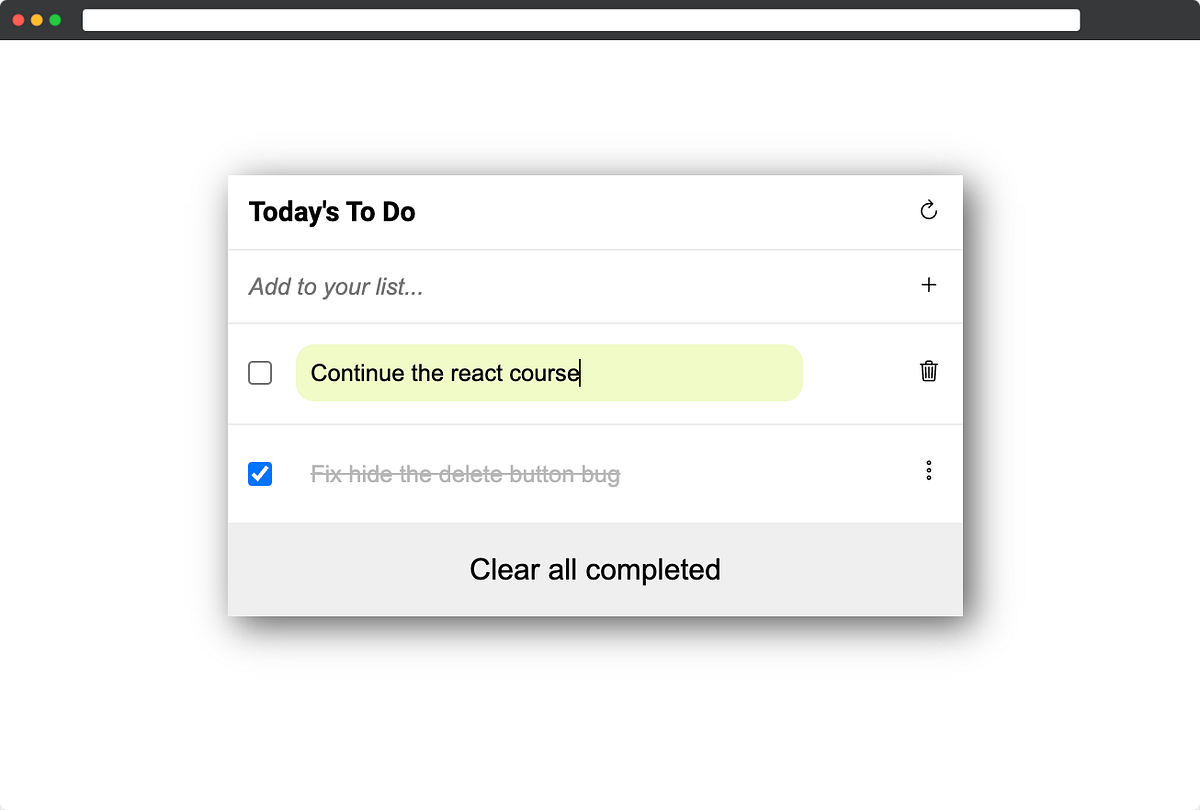Click the refresh icon beside Today's To Do
Image resolution: width=1200 pixels, height=810 pixels.
click(928, 210)
